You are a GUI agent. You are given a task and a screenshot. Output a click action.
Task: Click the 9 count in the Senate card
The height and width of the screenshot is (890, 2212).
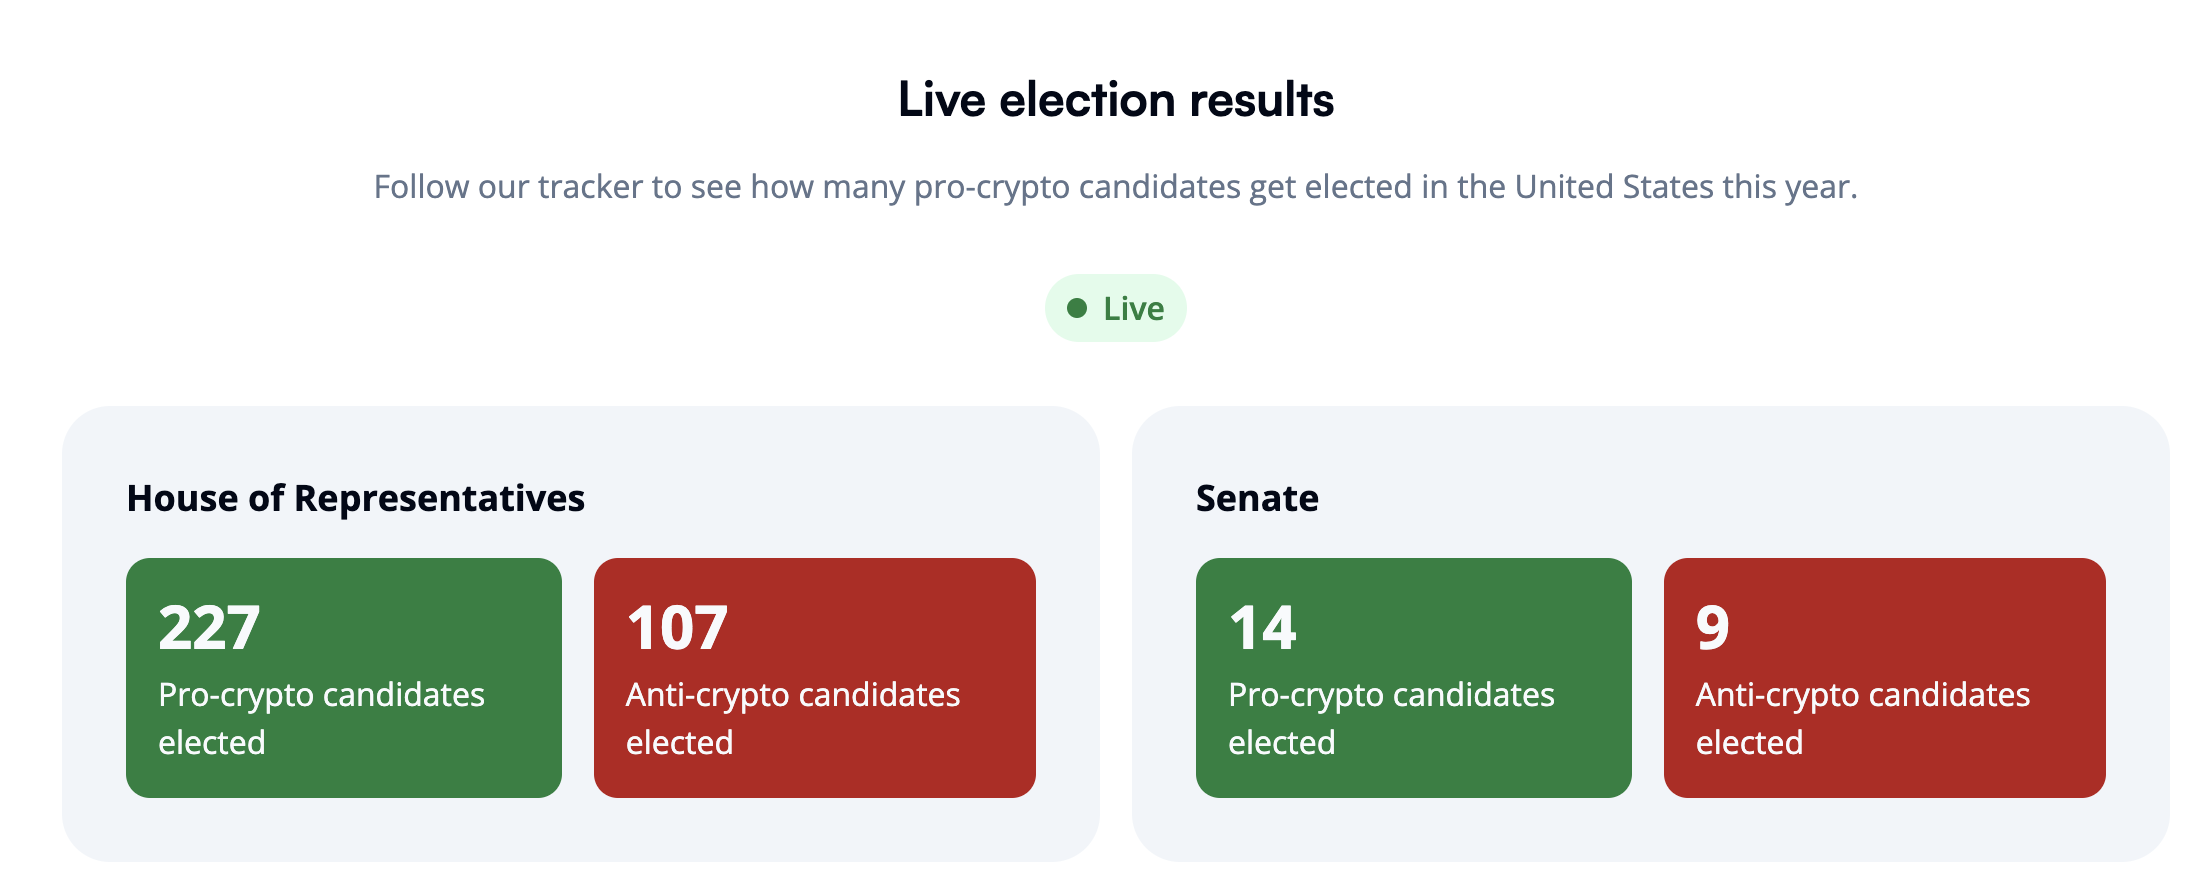click(x=1712, y=628)
